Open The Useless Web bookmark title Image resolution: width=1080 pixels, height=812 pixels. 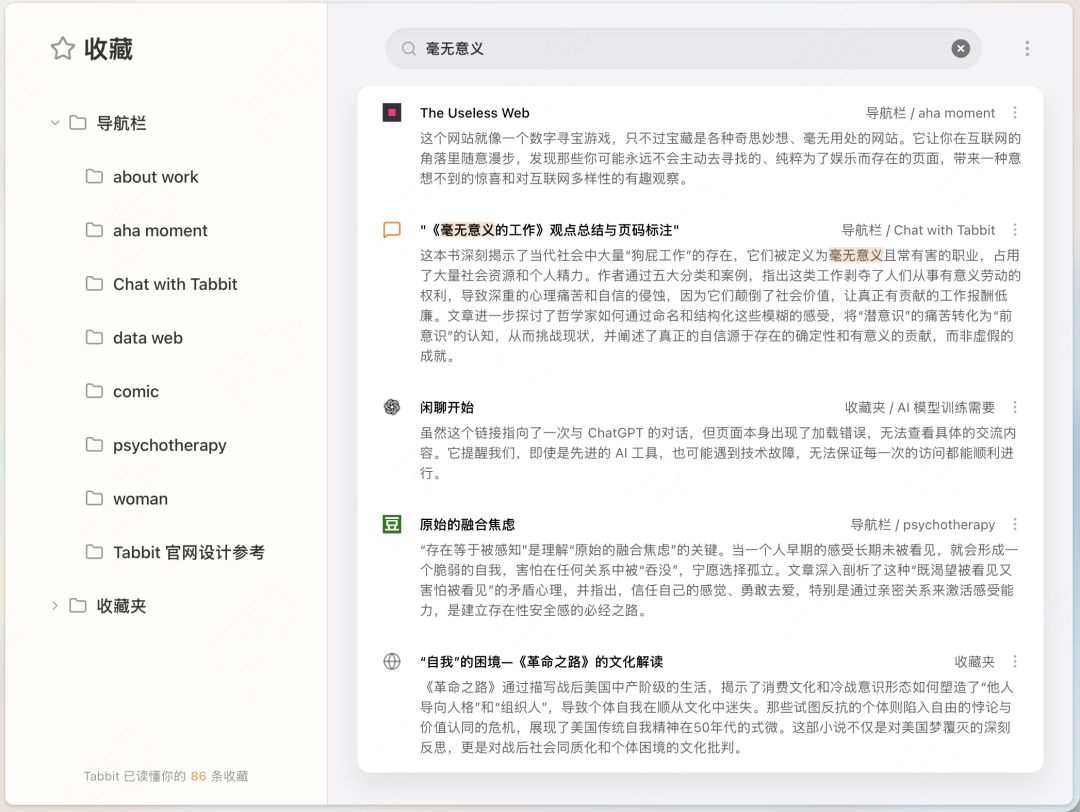coord(475,113)
